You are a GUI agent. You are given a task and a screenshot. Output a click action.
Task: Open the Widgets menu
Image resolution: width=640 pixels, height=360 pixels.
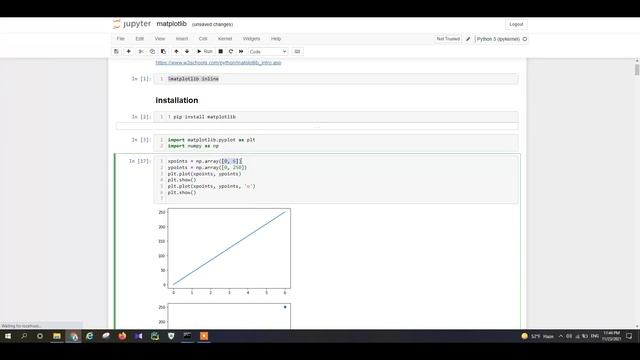pyautogui.click(x=251, y=39)
